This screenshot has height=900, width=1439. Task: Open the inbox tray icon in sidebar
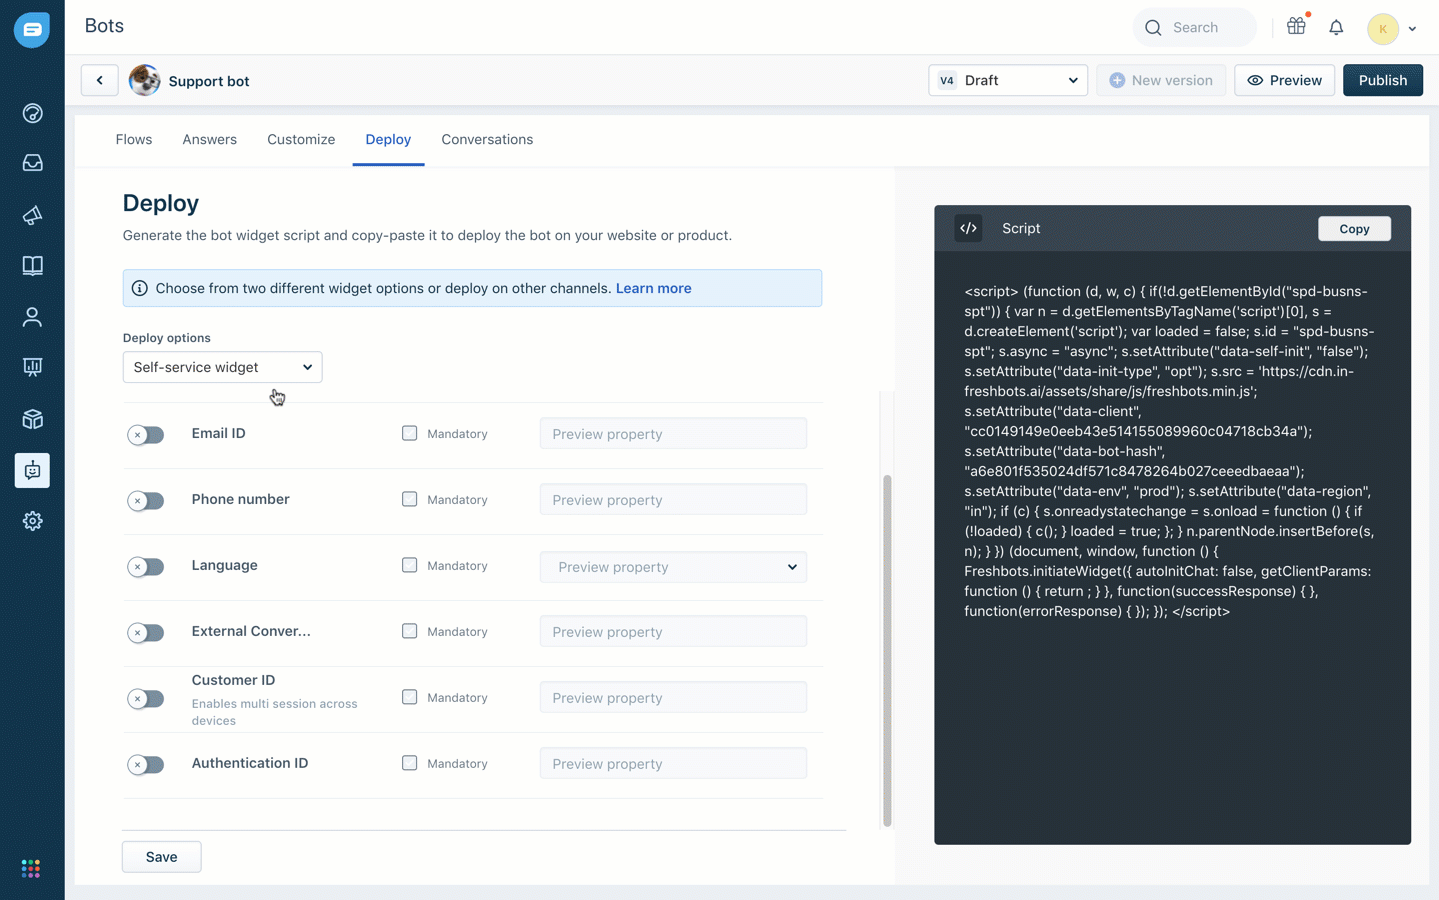[32, 163]
